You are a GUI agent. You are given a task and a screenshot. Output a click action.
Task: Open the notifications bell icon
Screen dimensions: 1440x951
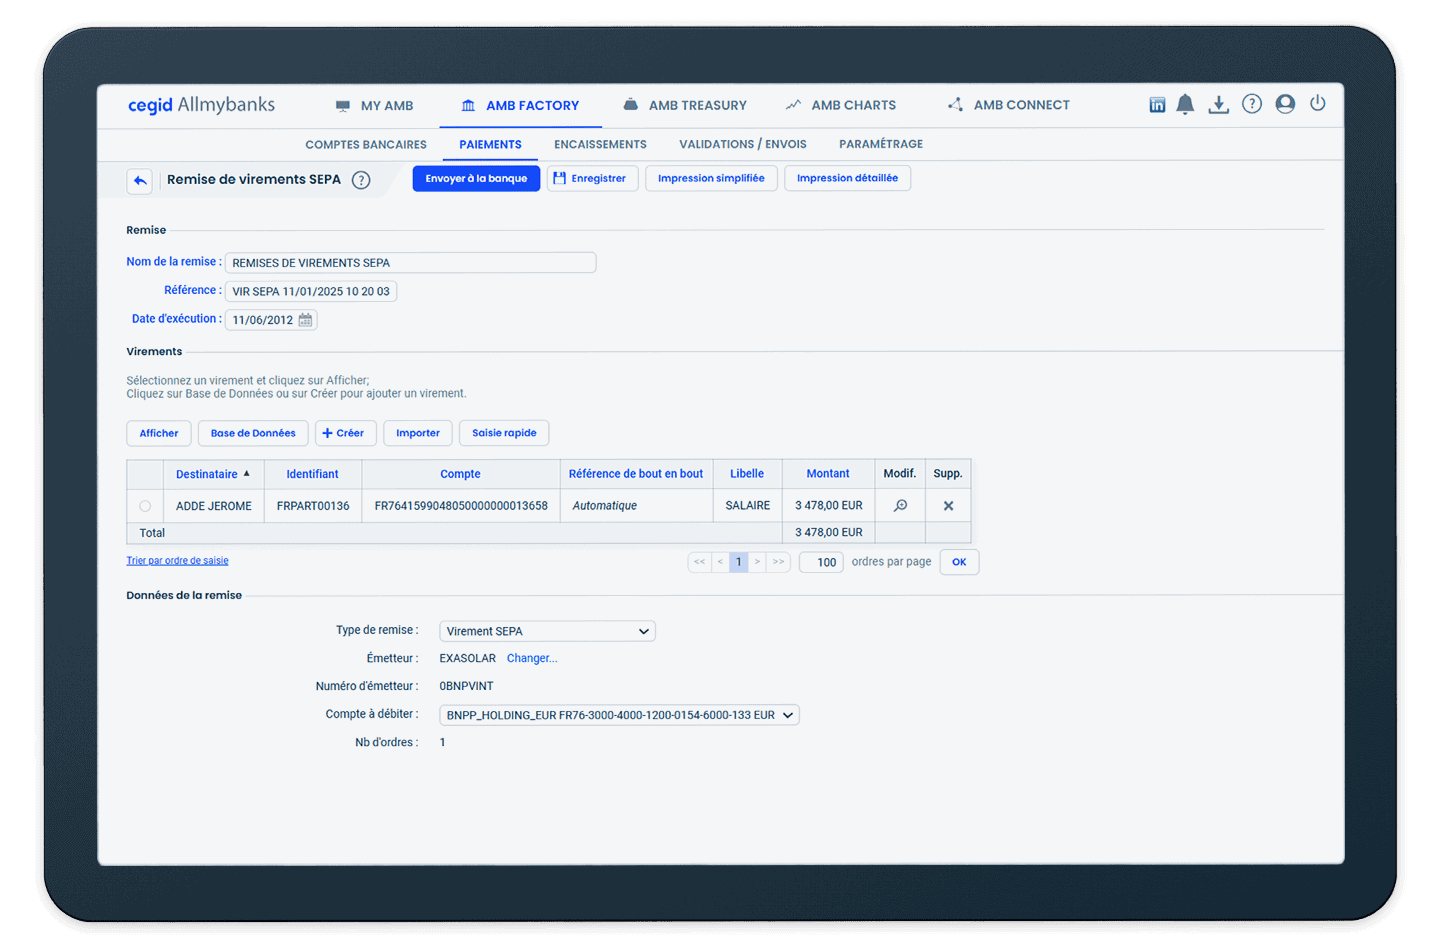coord(1185,103)
